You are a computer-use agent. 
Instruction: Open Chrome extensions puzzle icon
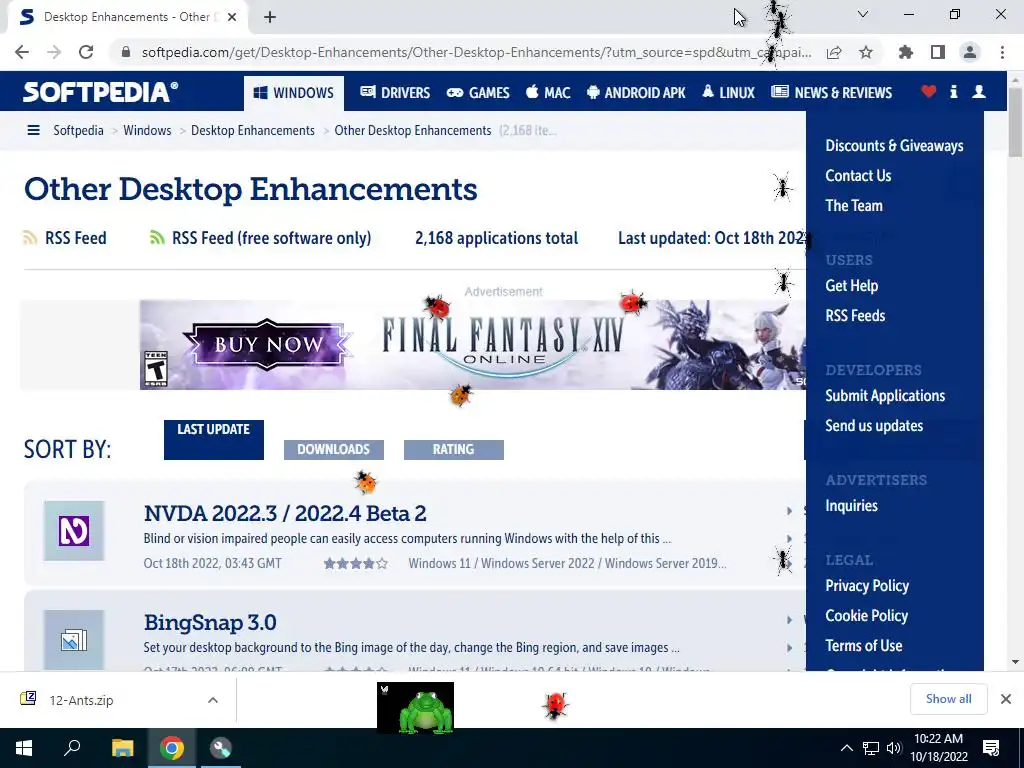(906, 52)
